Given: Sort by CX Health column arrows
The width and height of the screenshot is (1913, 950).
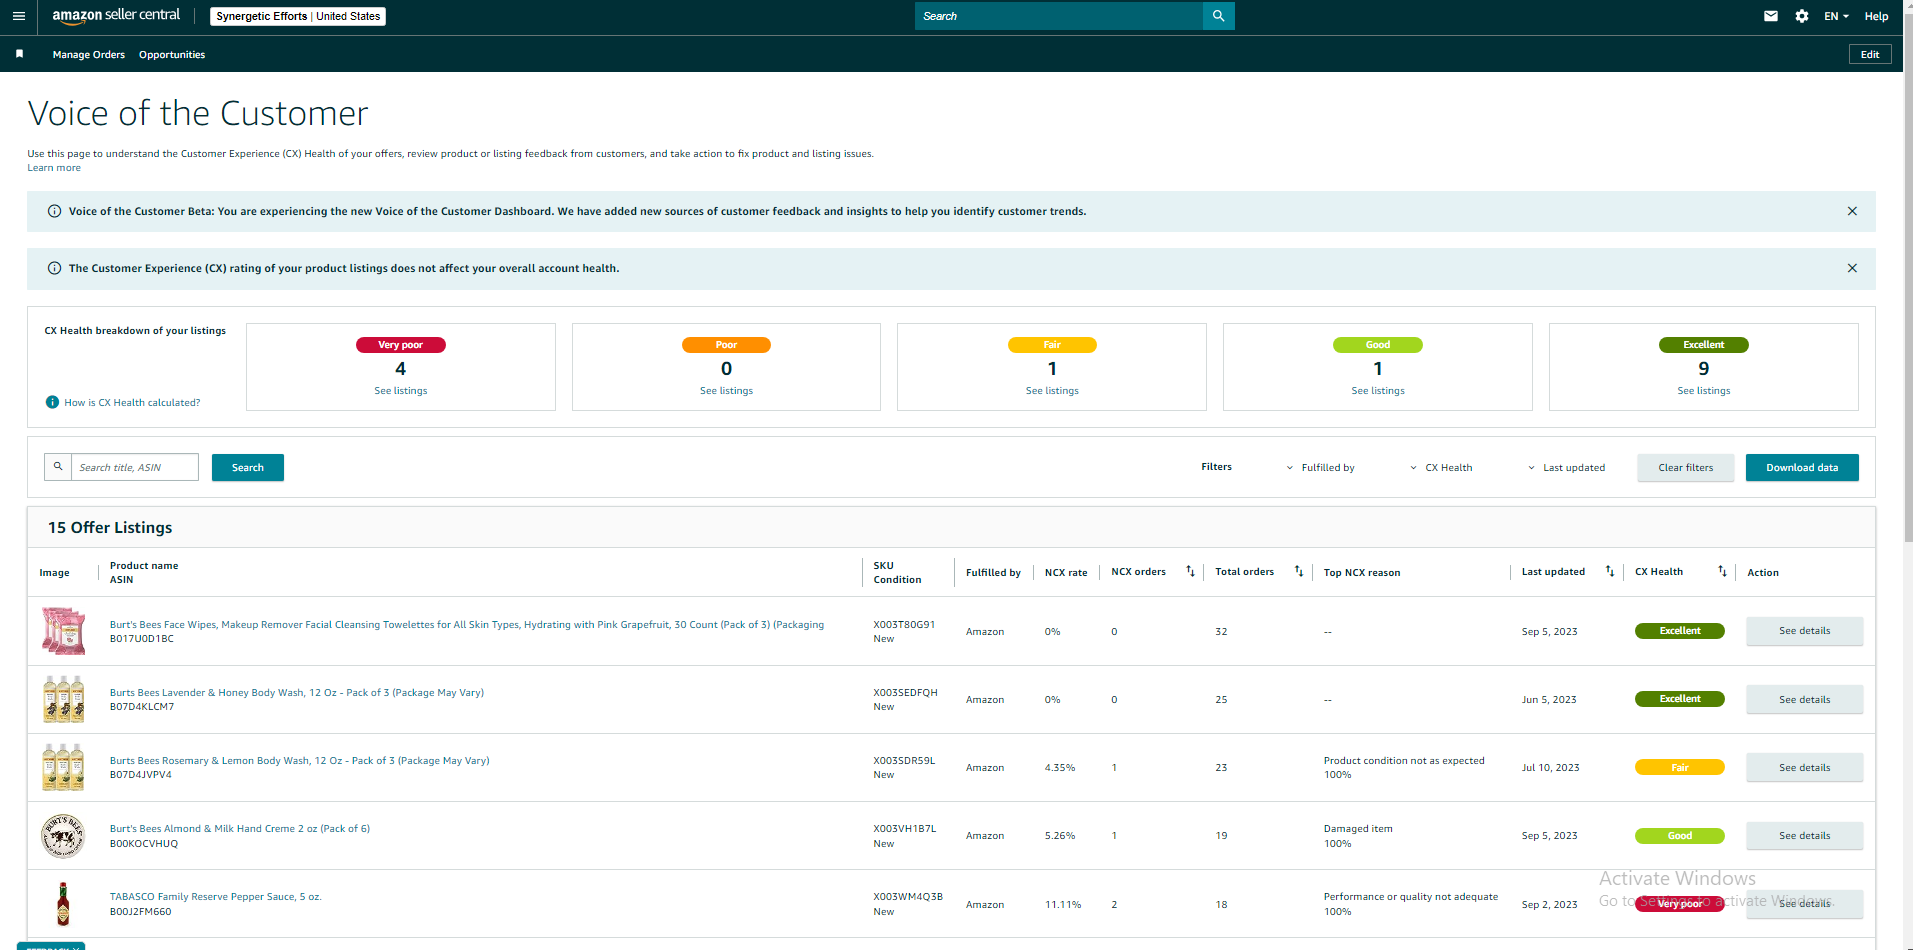Looking at the screenshot, I should 1722,571.
